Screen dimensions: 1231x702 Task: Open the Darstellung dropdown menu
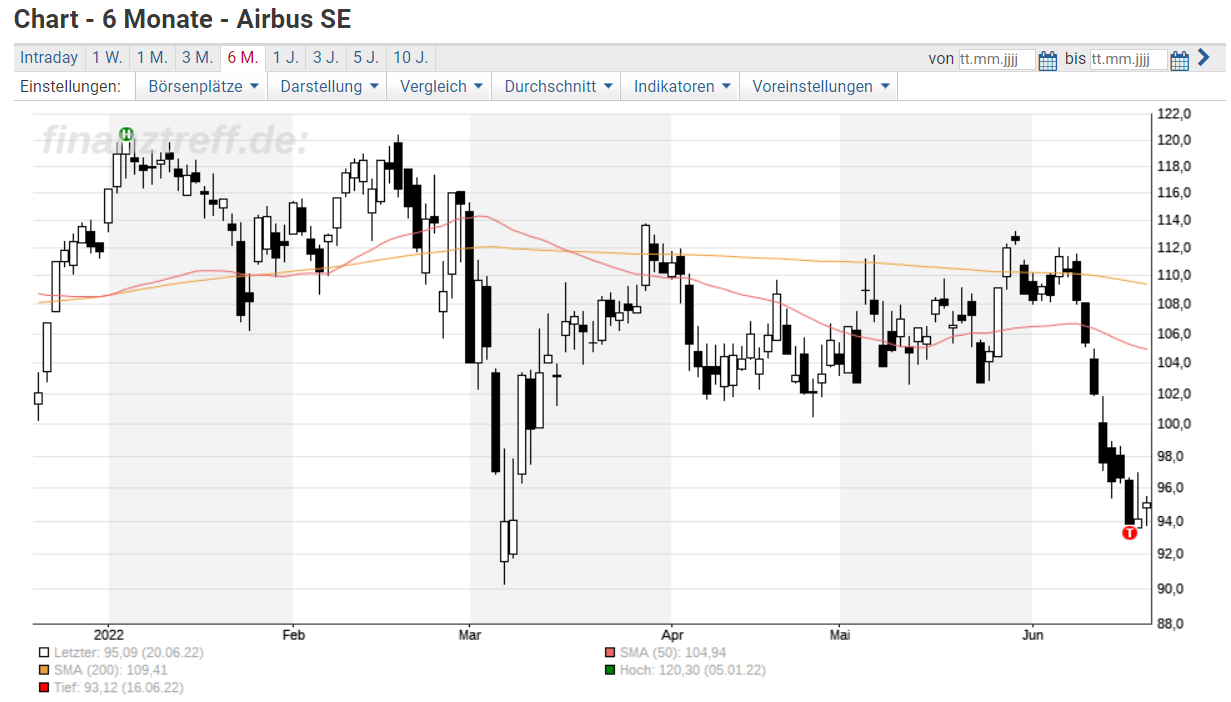(x=330, y=87)
